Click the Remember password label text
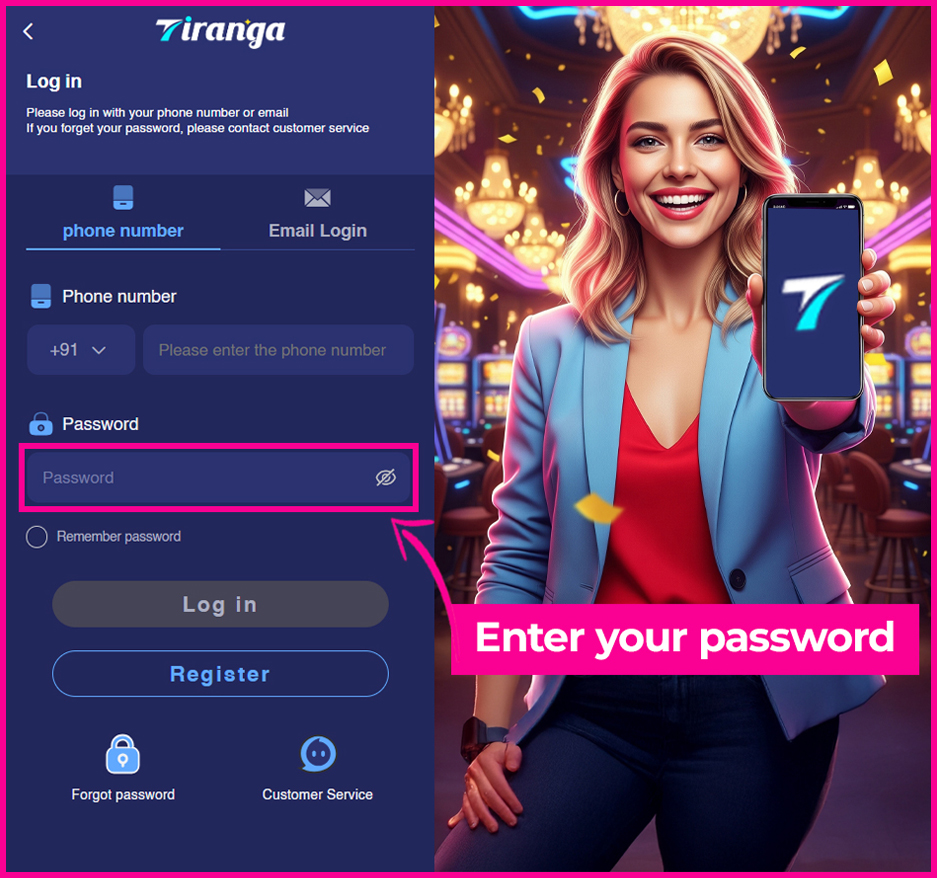This screenshot has height=878, width=937. (x=118, y=537)
